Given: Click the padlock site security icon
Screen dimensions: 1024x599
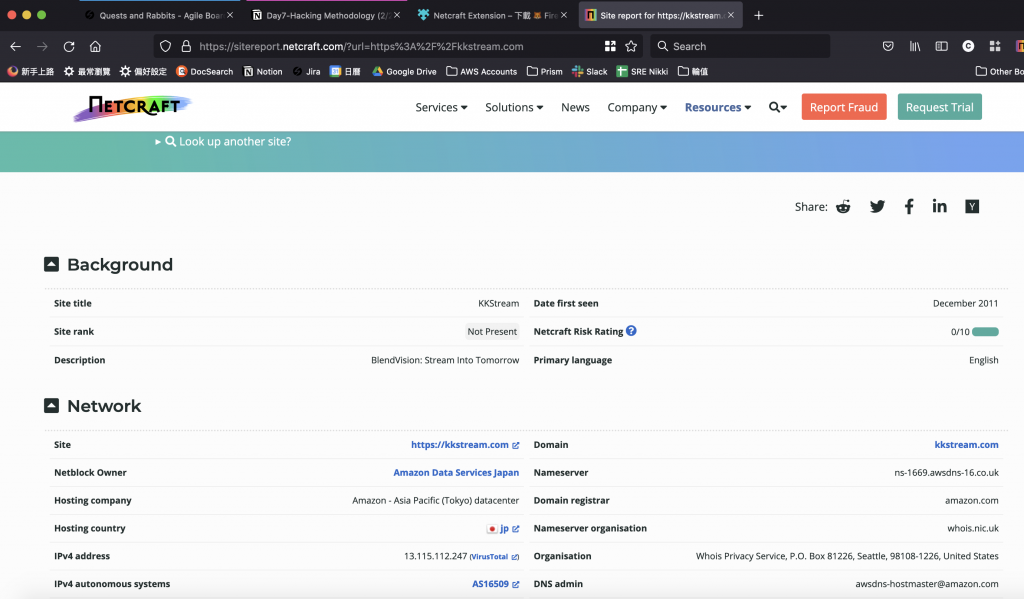Looking at the screenshot, I should point(186,46).
